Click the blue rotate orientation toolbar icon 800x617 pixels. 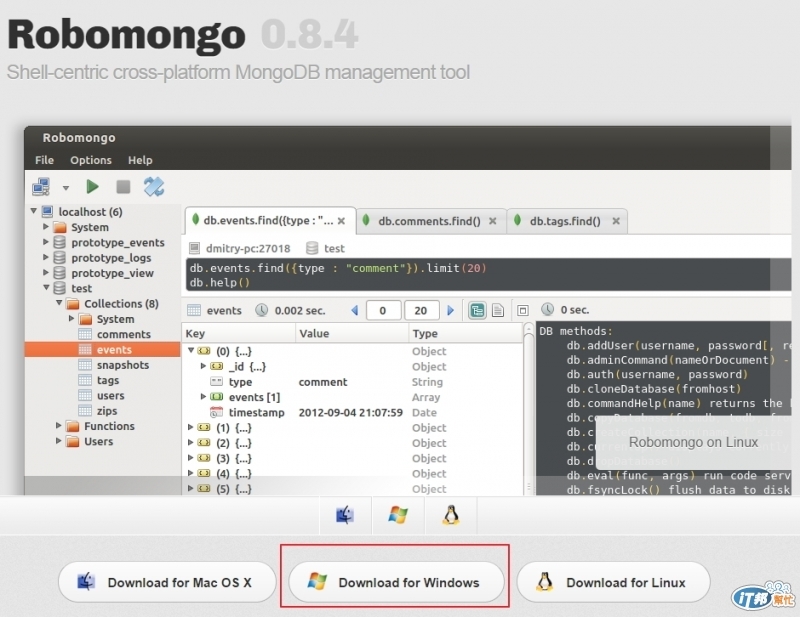(x=154, y=187)
